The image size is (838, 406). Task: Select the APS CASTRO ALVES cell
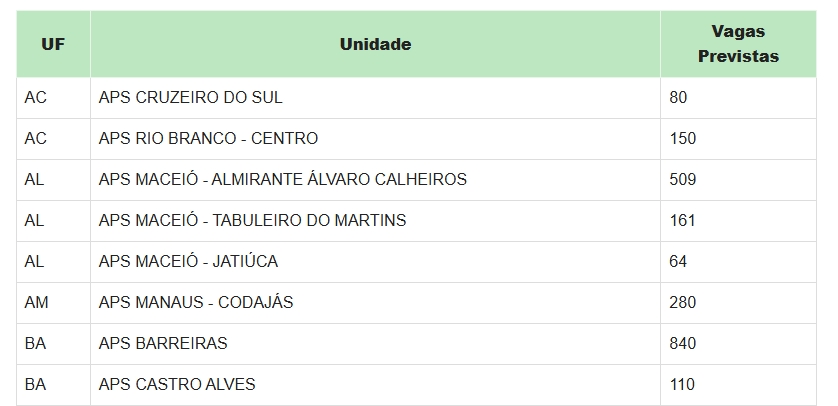[177, 384]
